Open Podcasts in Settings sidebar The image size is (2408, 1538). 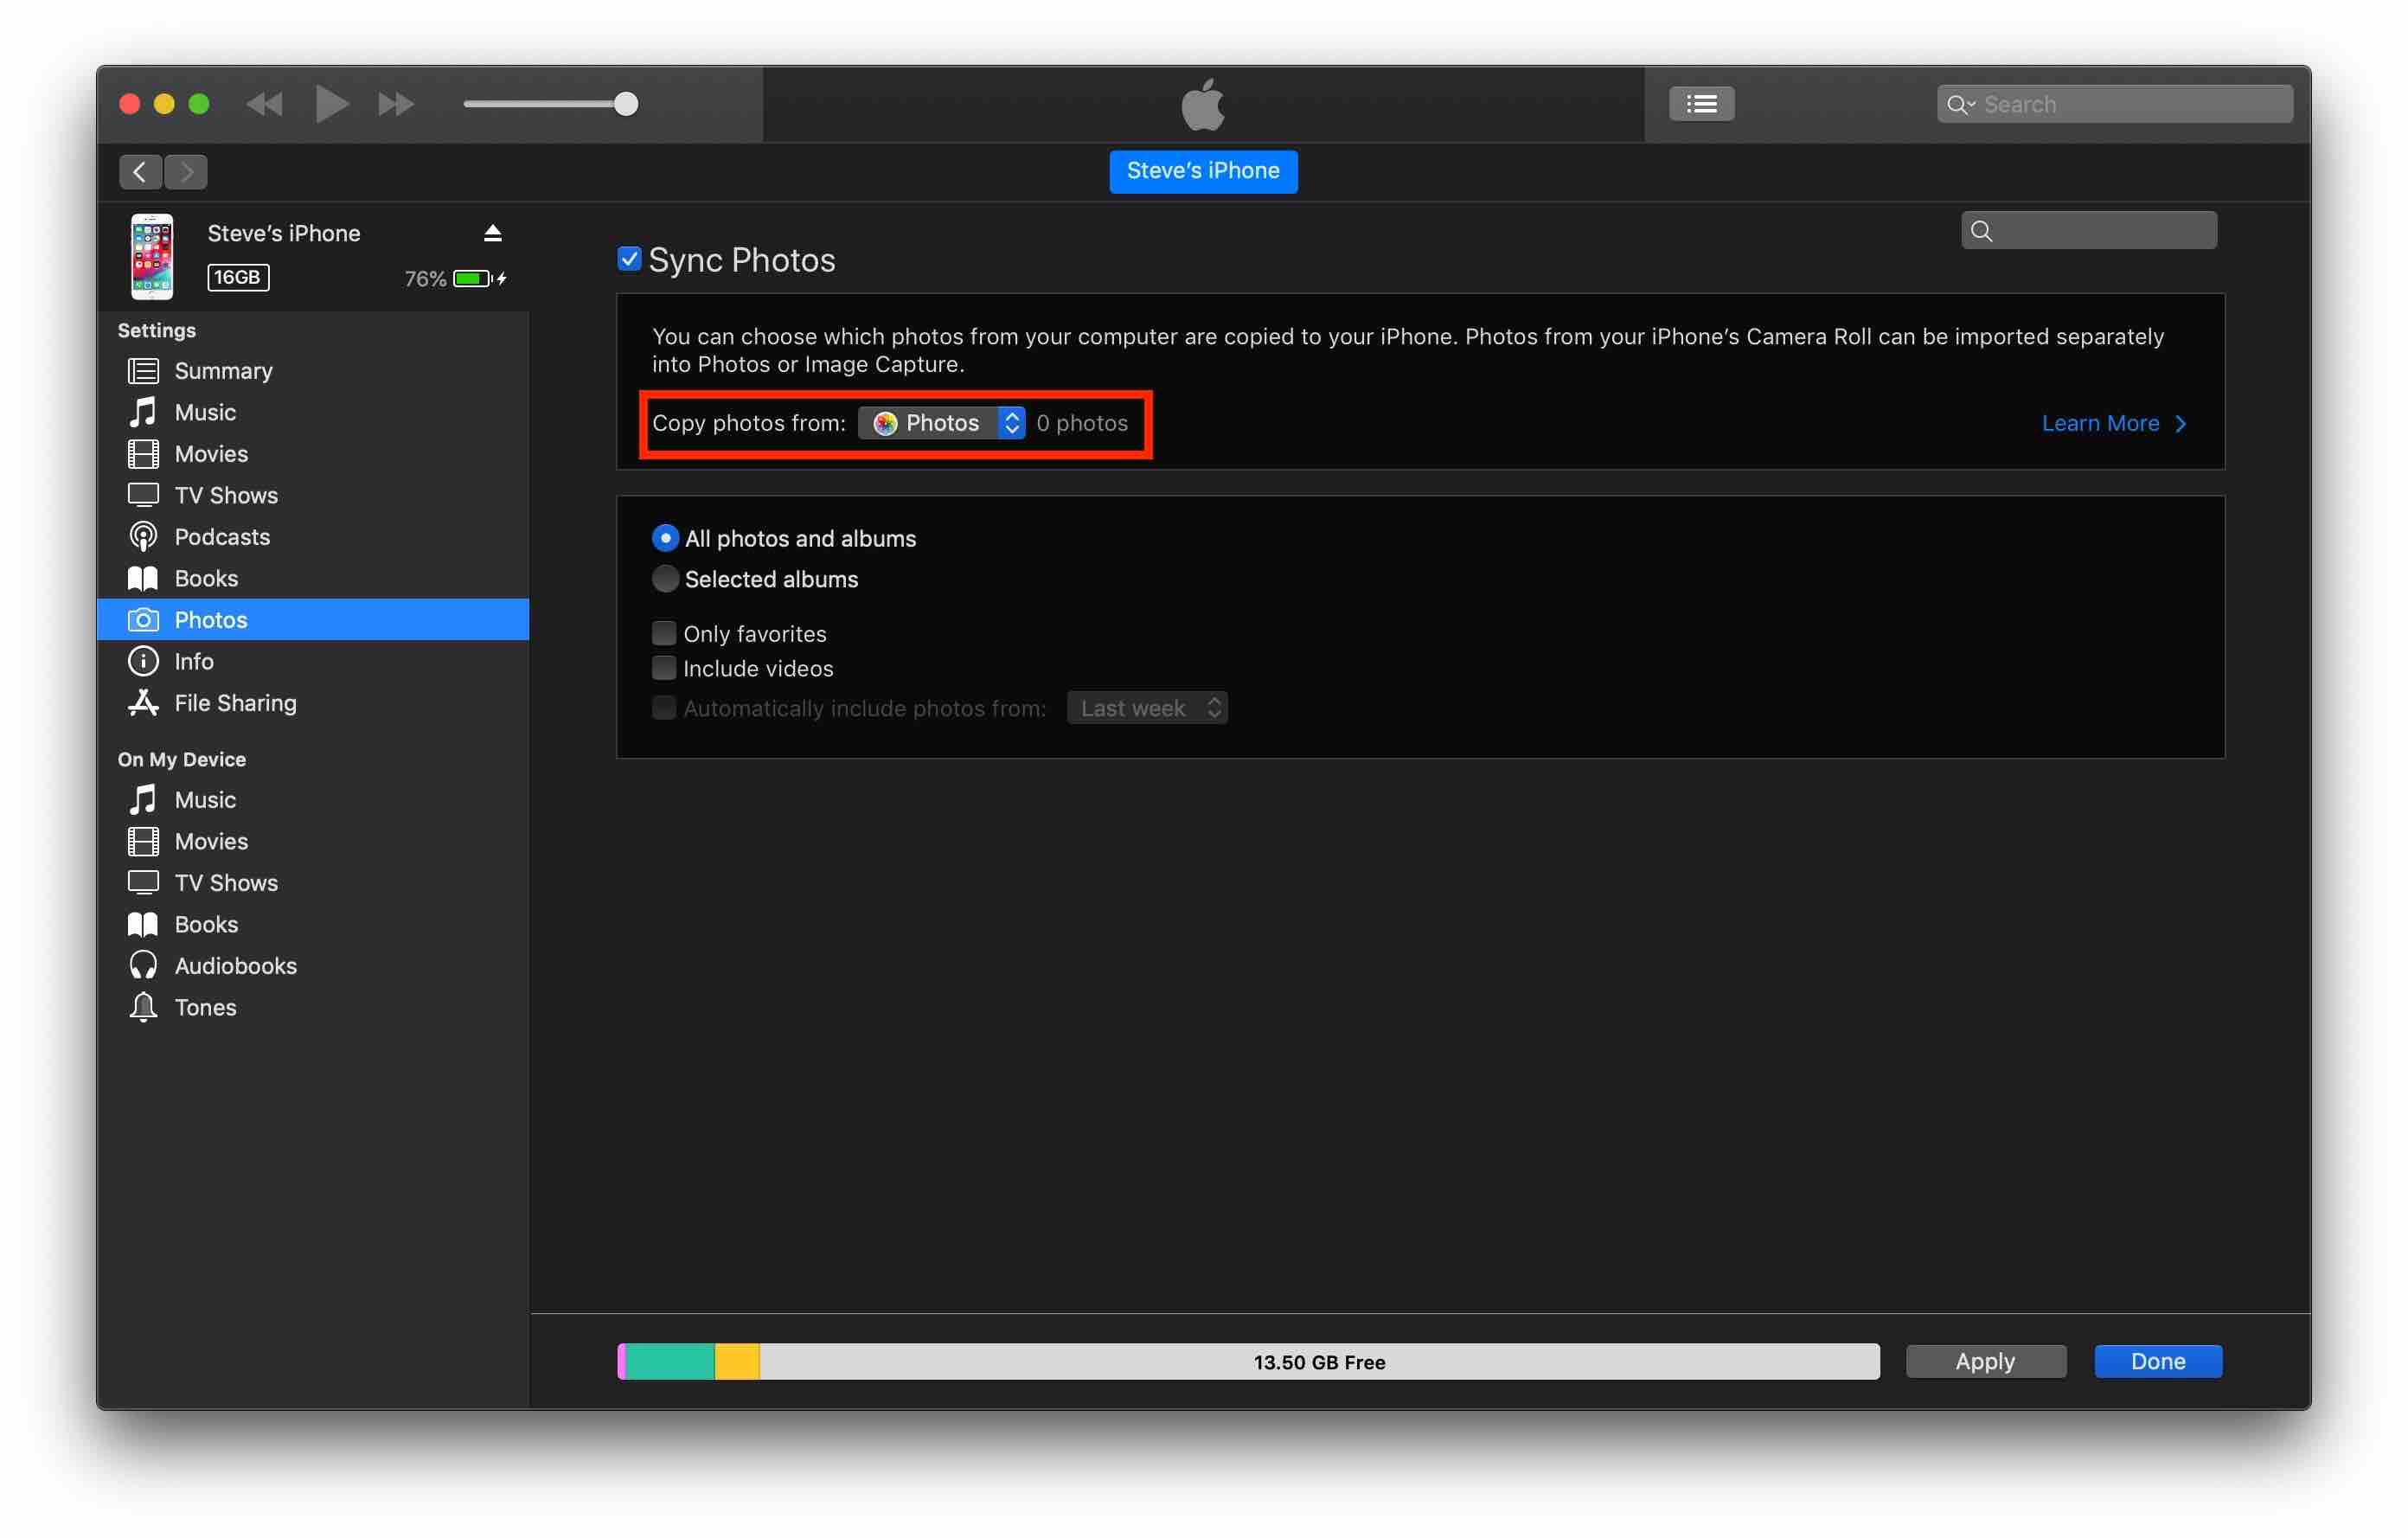pos(222,537)
